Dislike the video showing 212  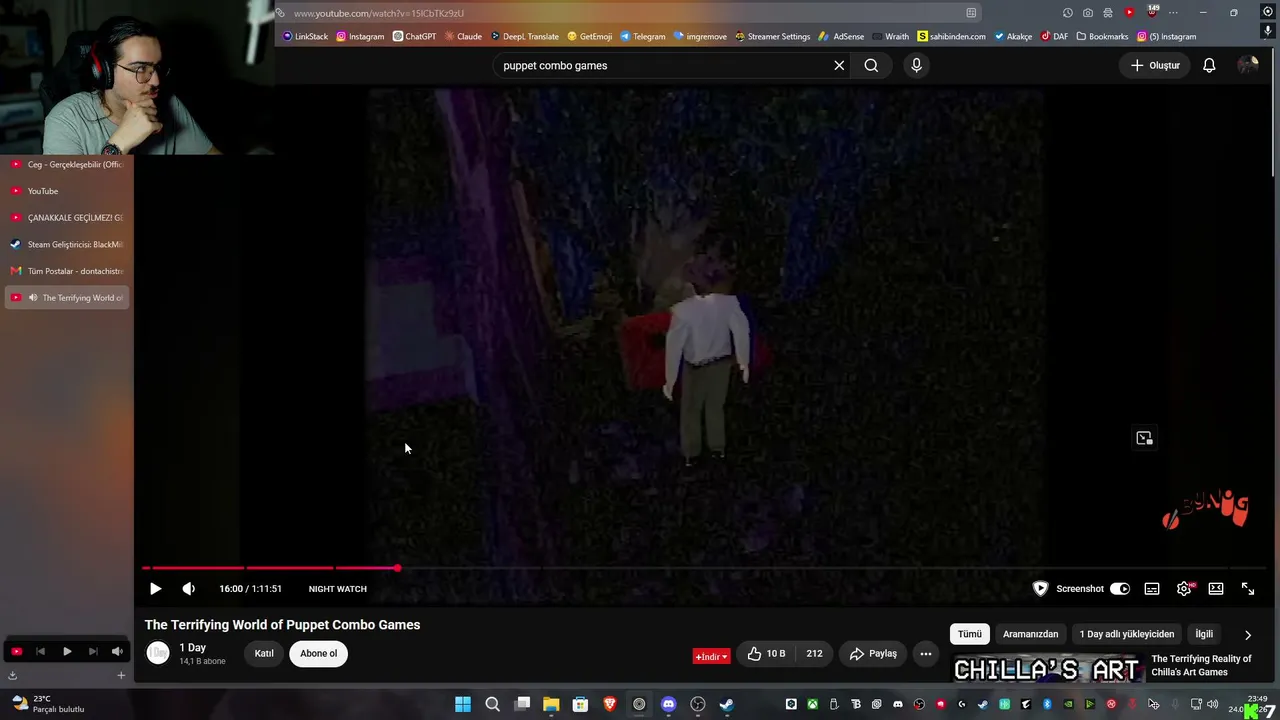[x=814, y=654]
